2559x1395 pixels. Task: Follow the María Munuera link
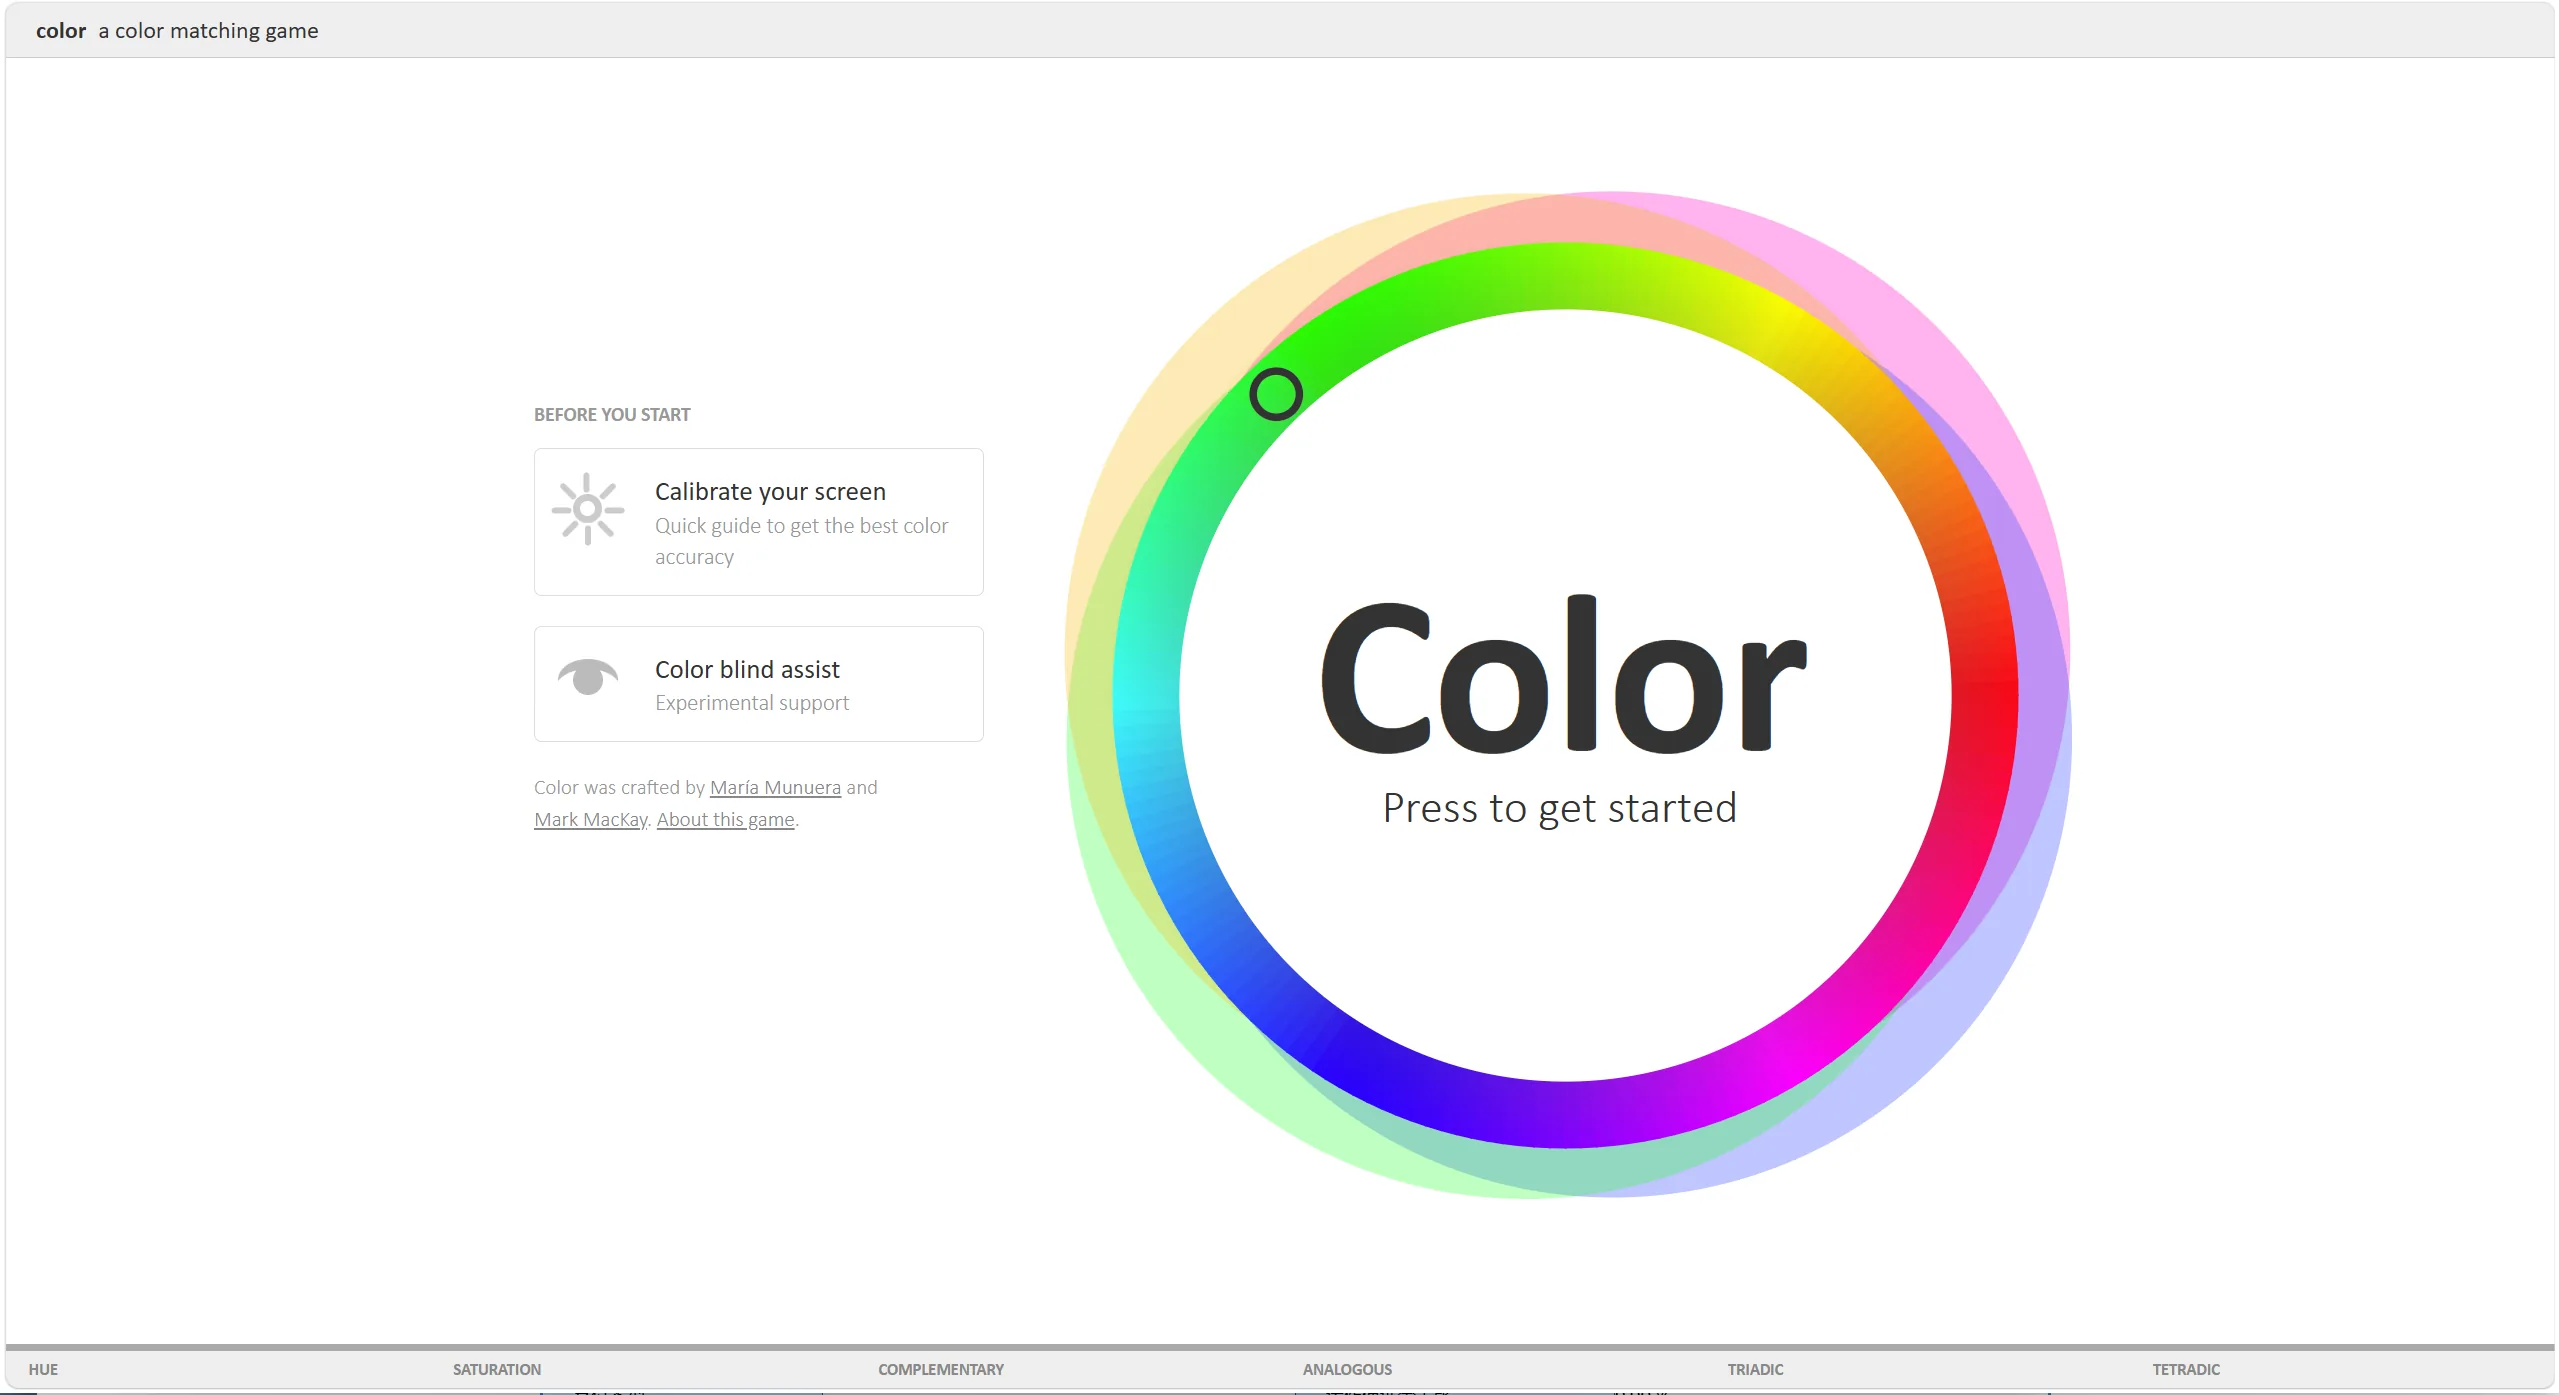pos(775,788)
